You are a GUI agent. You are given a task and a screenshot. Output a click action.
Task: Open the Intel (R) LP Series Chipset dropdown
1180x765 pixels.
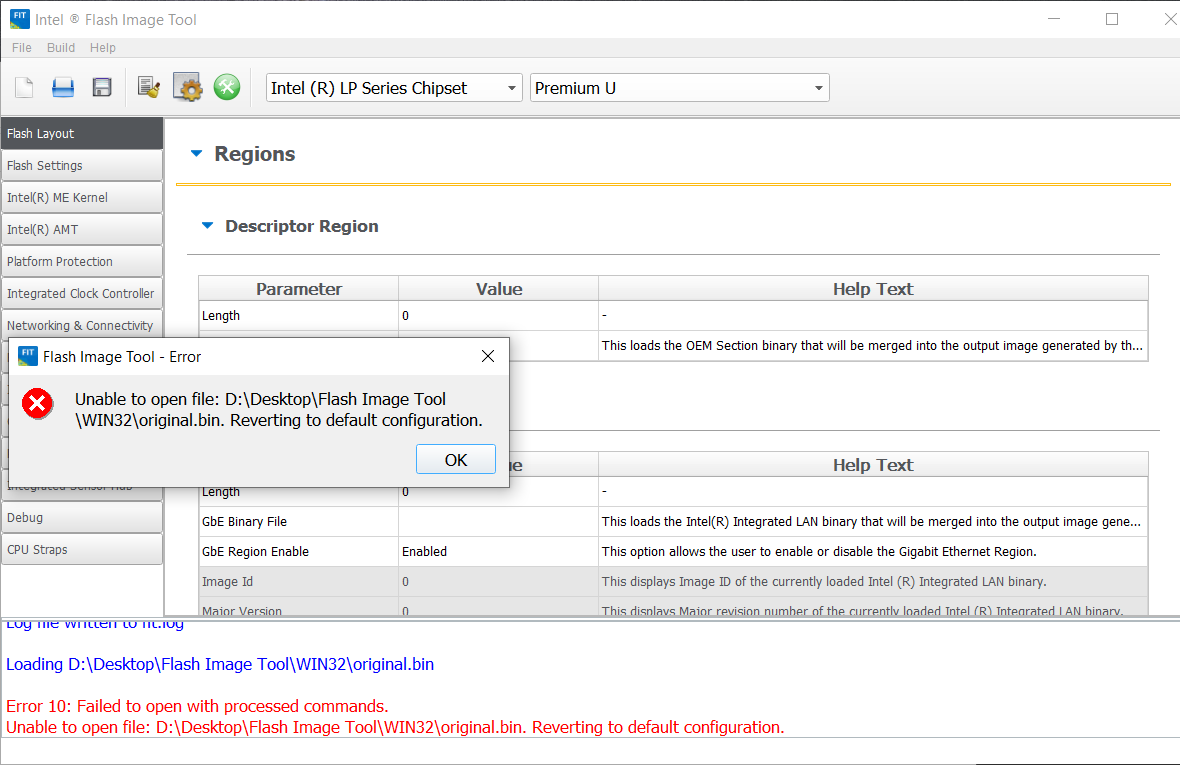pos(394,88)
